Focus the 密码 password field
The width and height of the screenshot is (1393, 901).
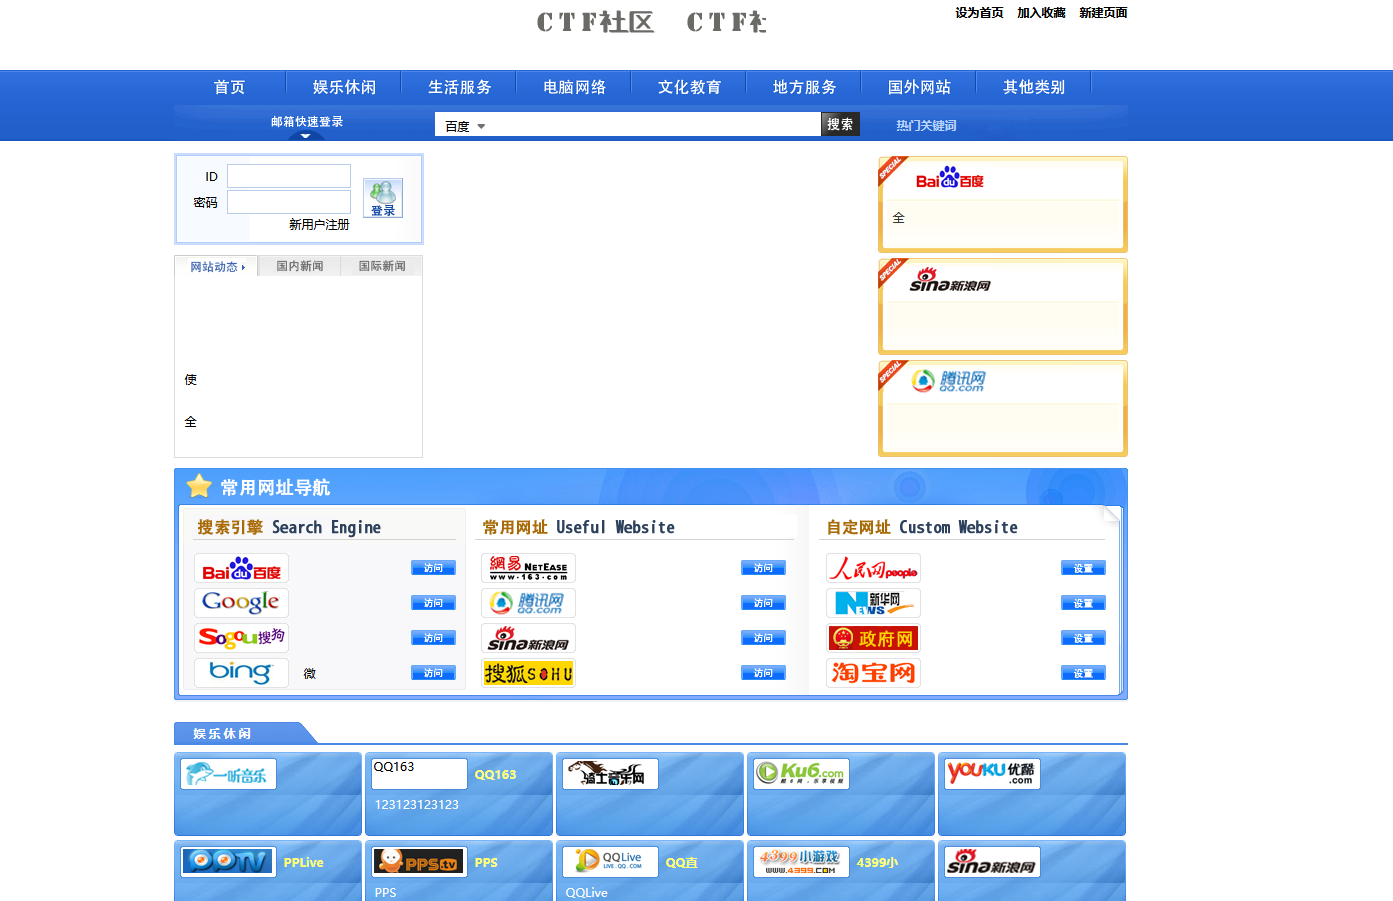pos(289,202)
